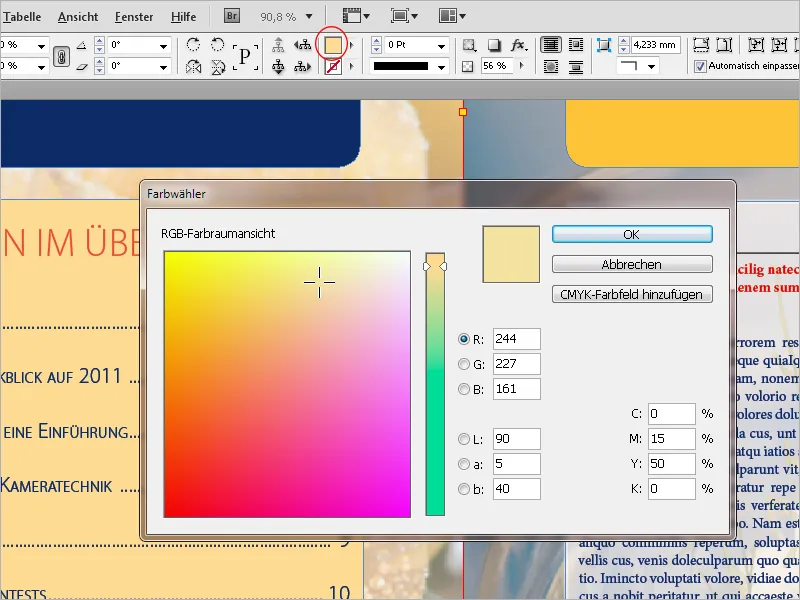The width and height of the screenshot is (800, 600).
Task: Open the stroke style dropdown
Action: coord(441,67)
